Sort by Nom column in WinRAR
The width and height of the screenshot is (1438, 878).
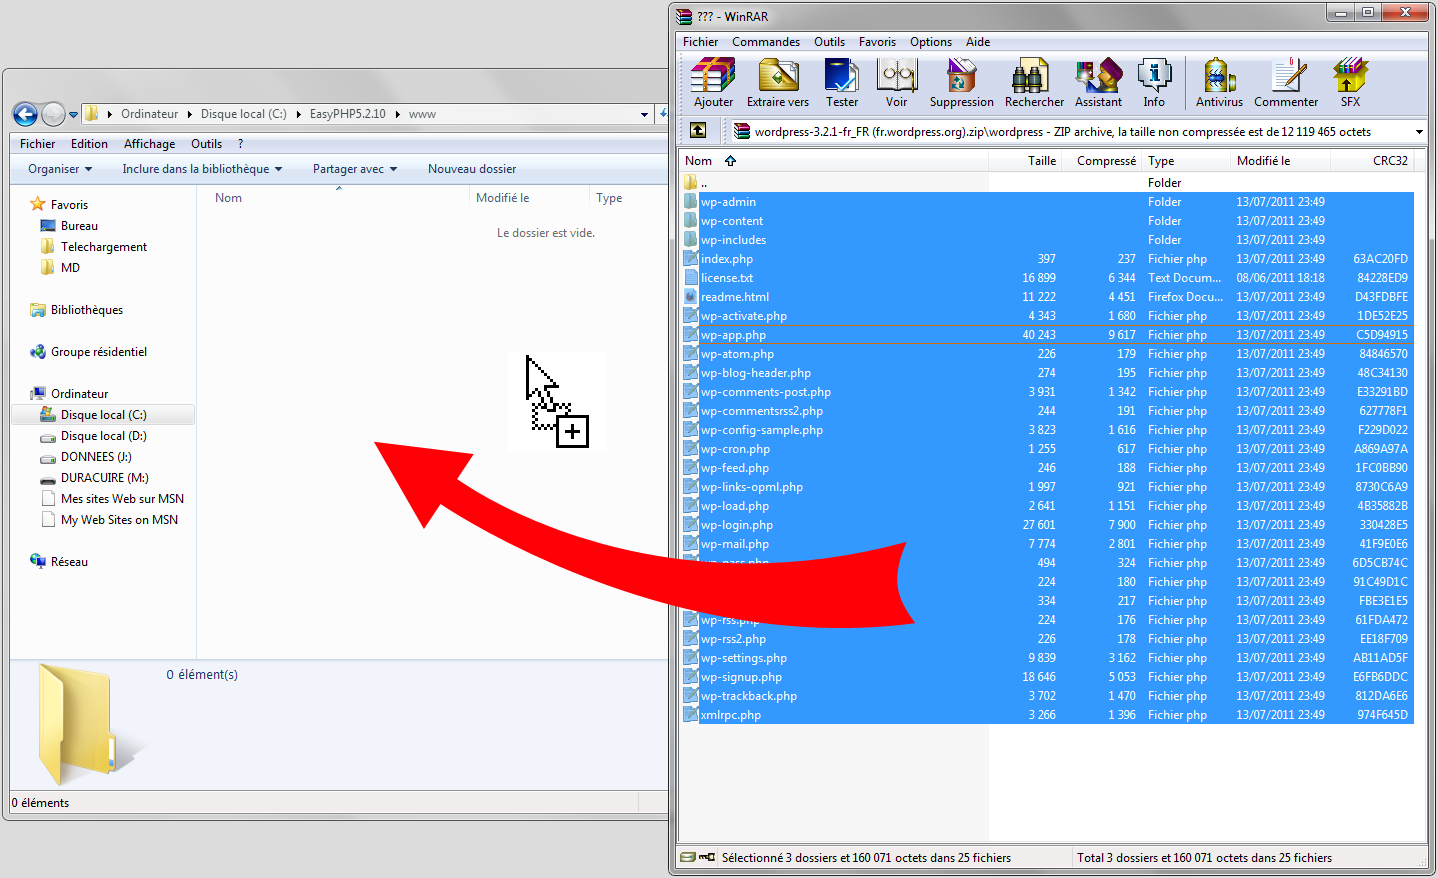point(834,161)
